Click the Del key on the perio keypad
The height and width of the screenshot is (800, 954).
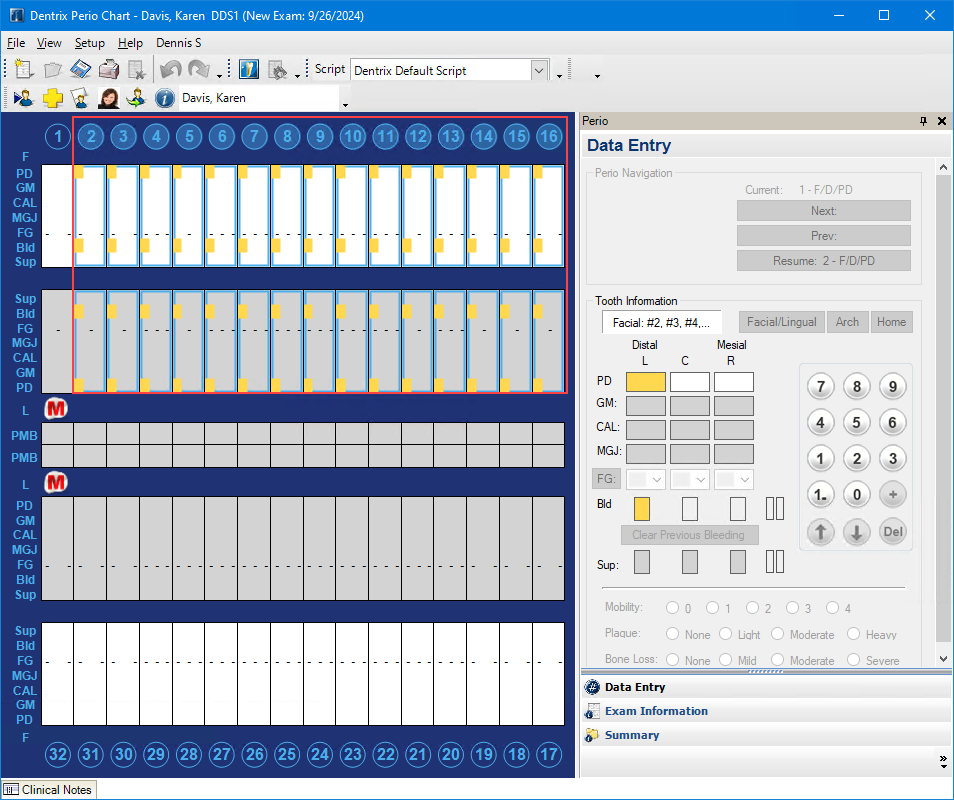892,532
